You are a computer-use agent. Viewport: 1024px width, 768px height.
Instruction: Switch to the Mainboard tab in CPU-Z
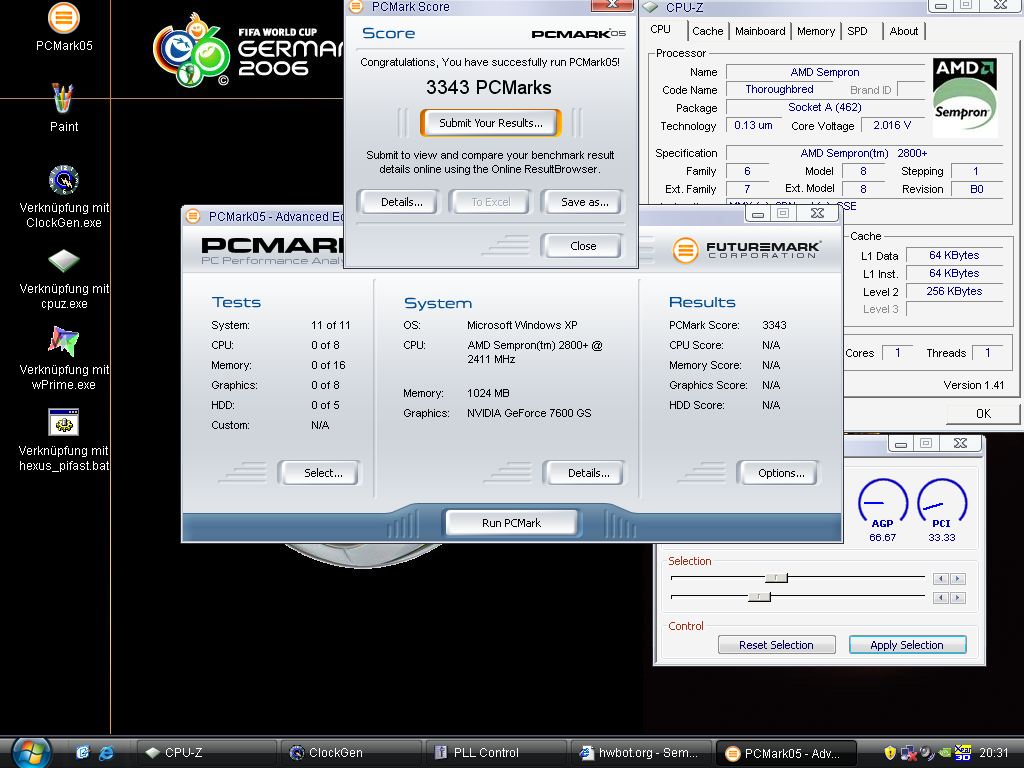pyautogui.click(x=760, y=31)
